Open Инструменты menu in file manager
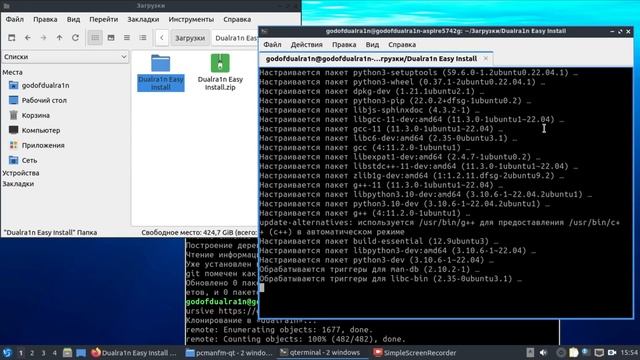Image resolution: width=640 pixels, height=360 pixels. [191, 19]
